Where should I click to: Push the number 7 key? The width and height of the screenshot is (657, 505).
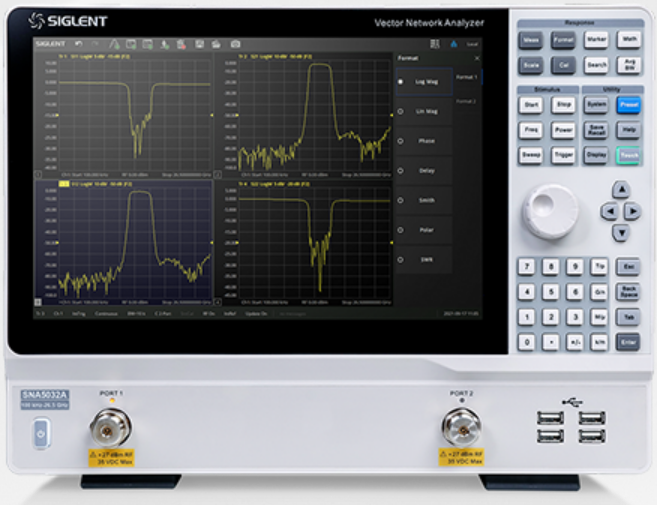pos(527,267)
